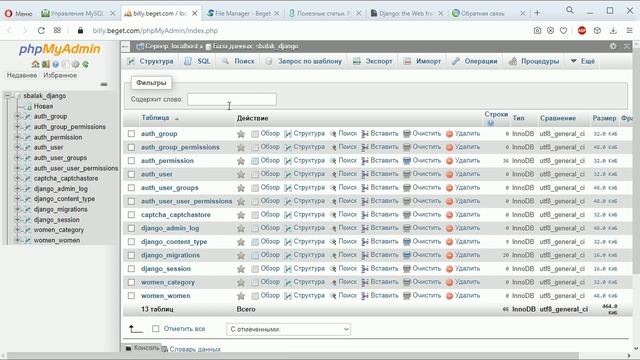640x360 pixels.
Task: Click the table icon next to auth_user in tree
Action: tap(27, 147)
